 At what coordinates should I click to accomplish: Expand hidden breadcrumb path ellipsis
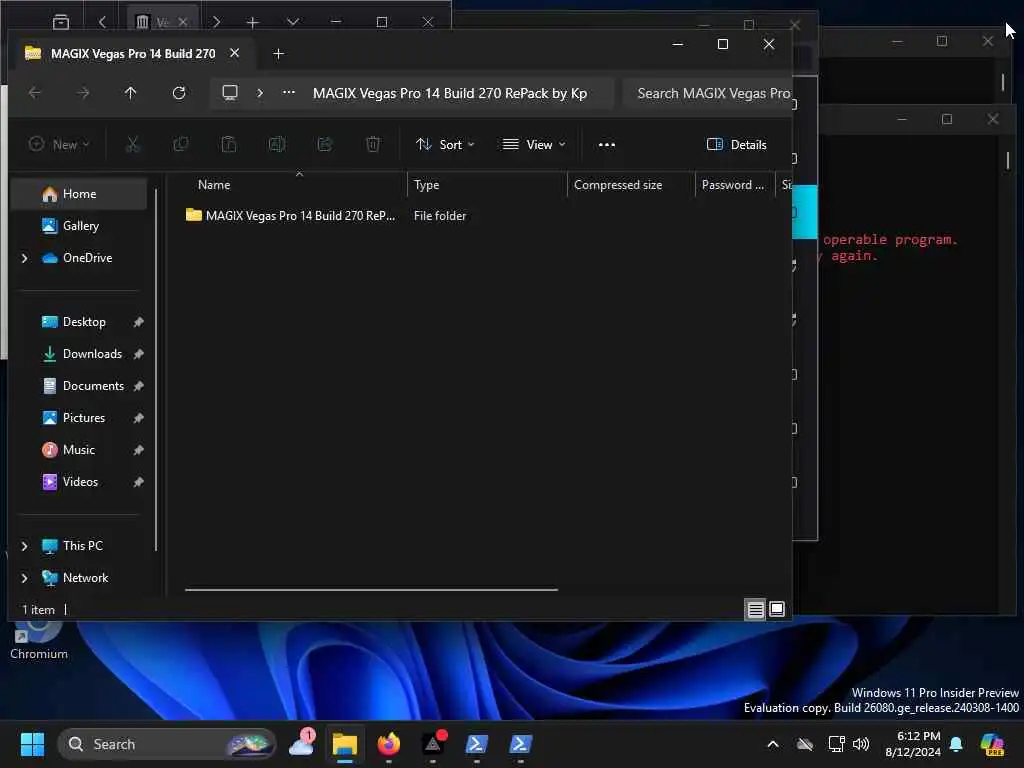(x=289, y=93)
